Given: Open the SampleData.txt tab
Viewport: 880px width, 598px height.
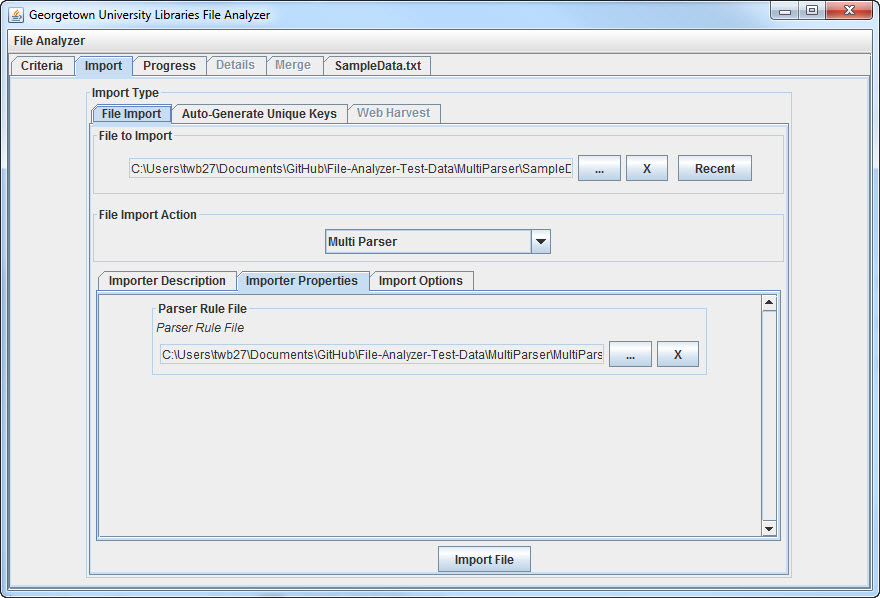Looking at the screenshot, I should coord(377,66).
